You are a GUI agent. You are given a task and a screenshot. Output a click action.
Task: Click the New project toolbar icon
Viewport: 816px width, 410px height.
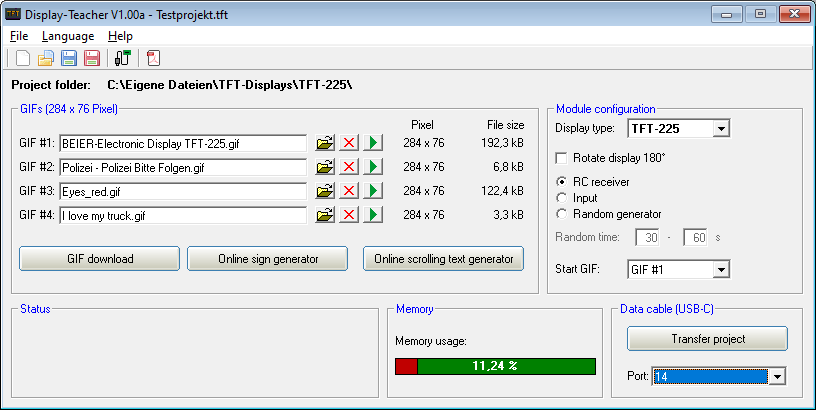[x=23, y=58]
